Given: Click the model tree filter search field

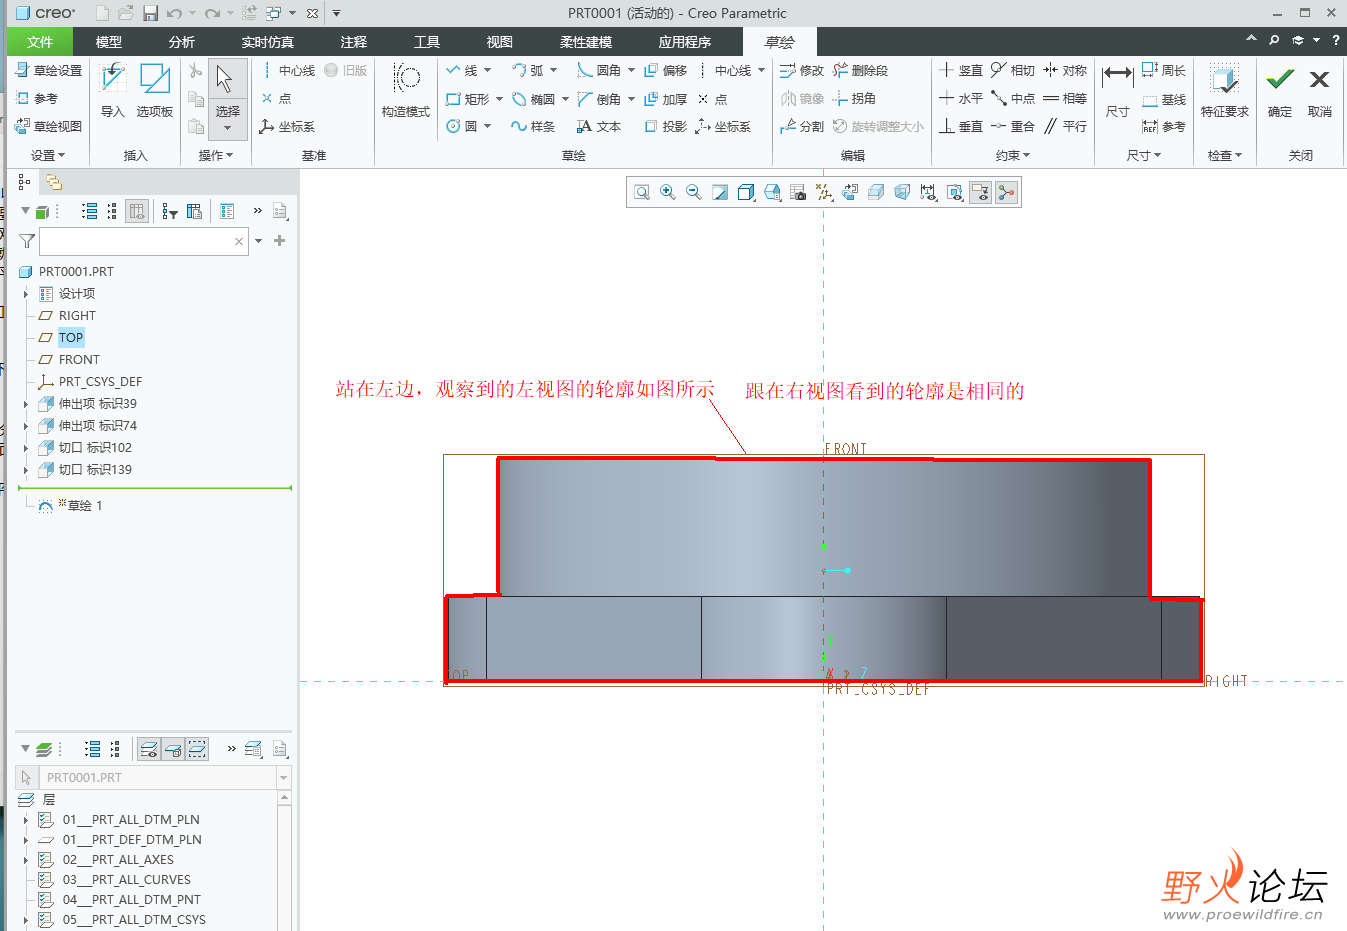Looking at the screenshot, I should click(144, 241).
